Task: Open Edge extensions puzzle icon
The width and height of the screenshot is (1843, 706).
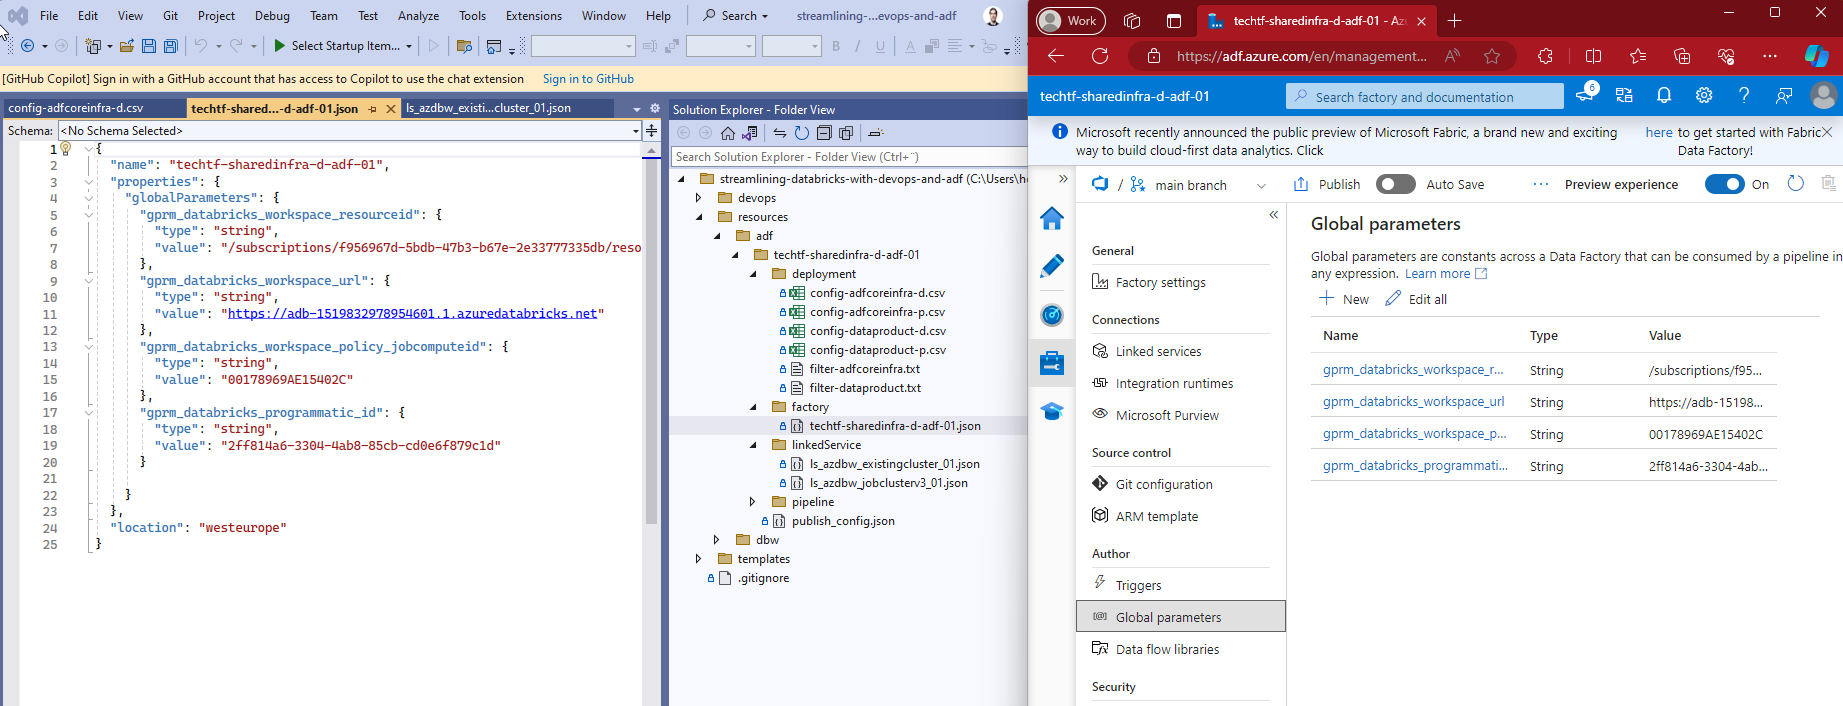Action: click(x=1545, y=56)
